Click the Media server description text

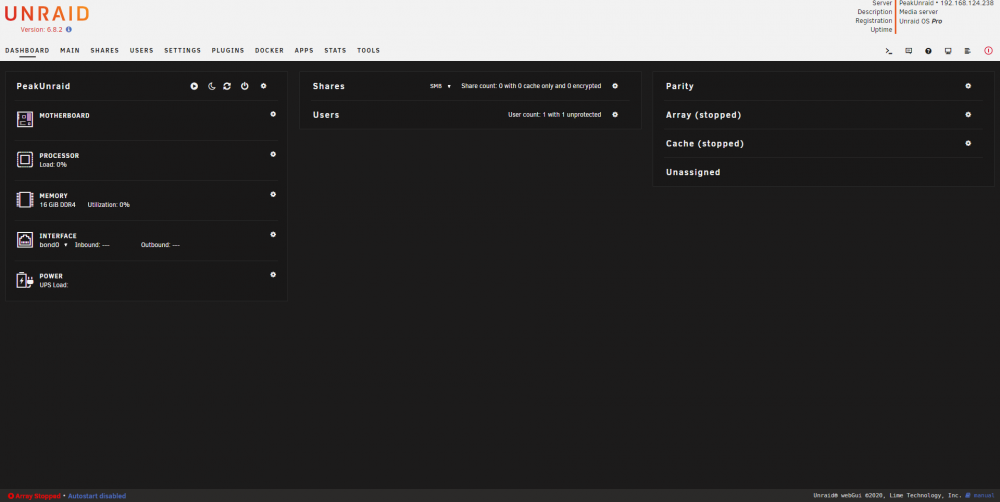(918, 12)
